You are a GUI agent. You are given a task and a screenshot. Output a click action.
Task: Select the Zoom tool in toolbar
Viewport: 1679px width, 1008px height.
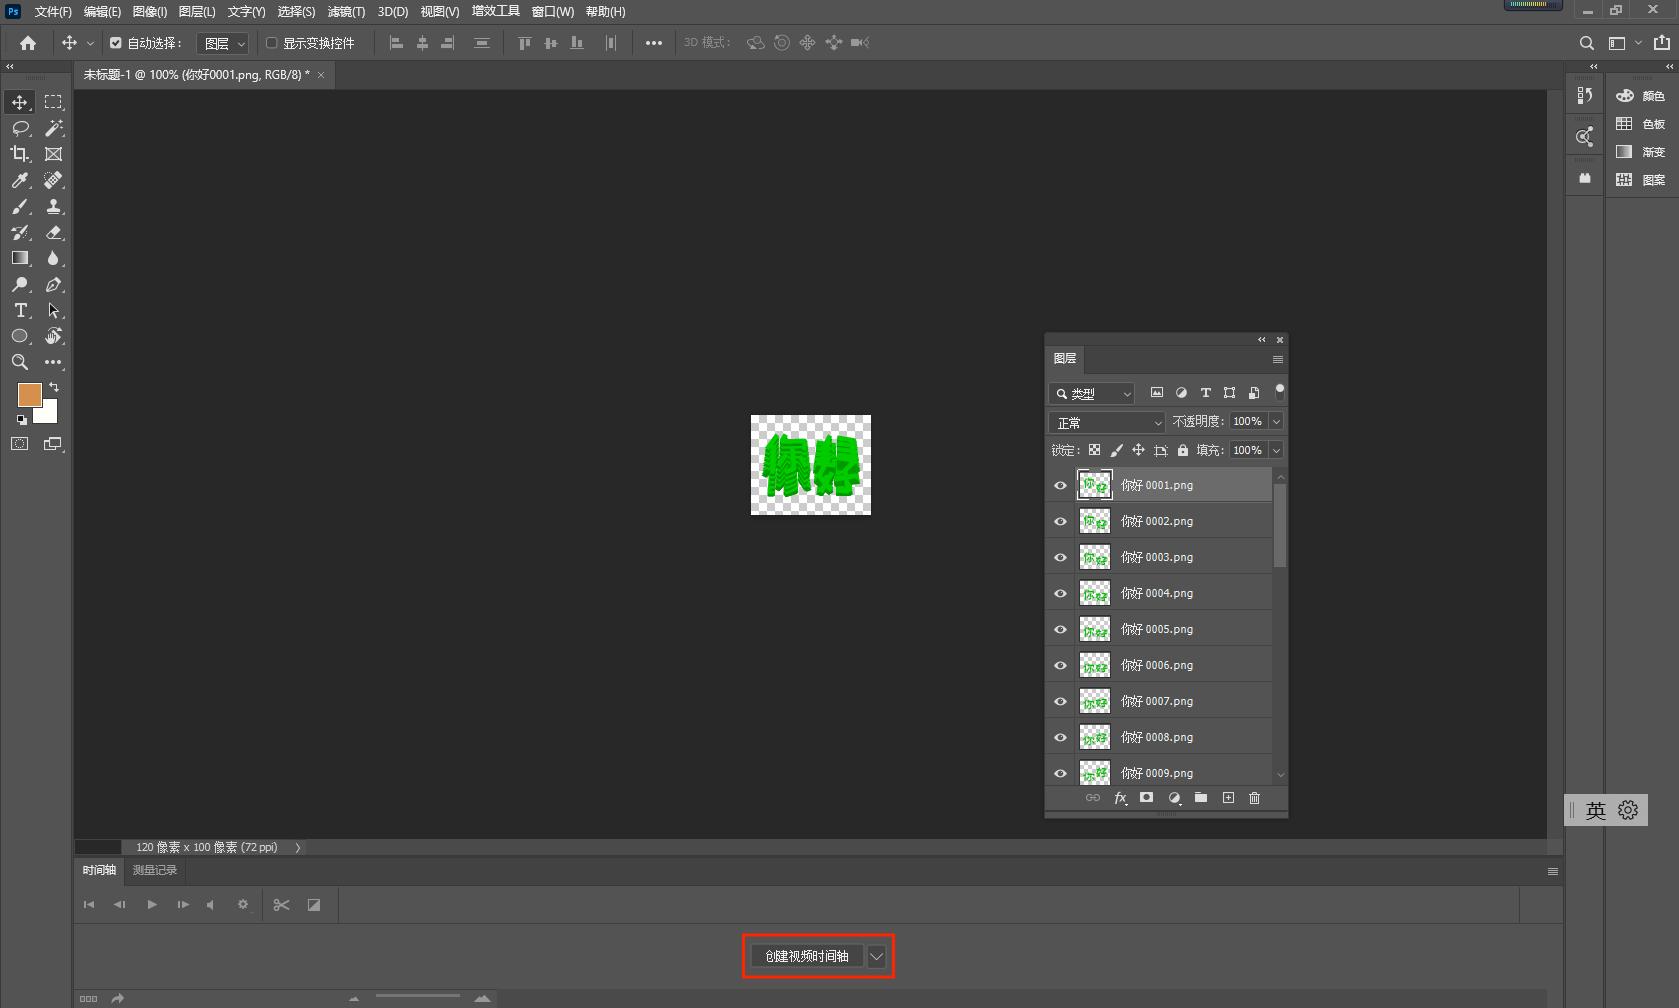(20, 362)
